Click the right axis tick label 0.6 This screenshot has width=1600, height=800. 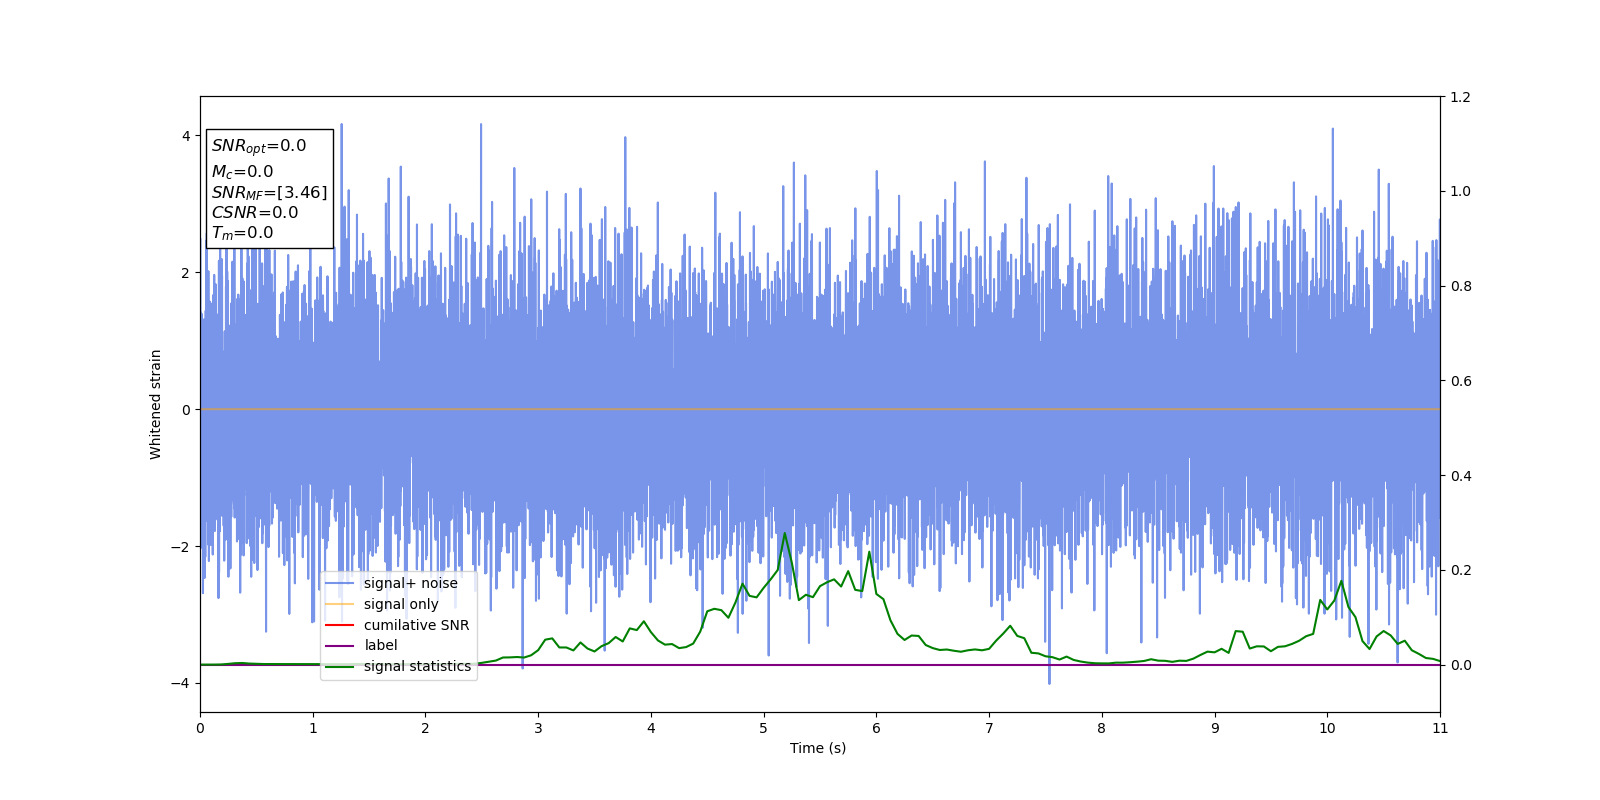(x=1461, y=381)
